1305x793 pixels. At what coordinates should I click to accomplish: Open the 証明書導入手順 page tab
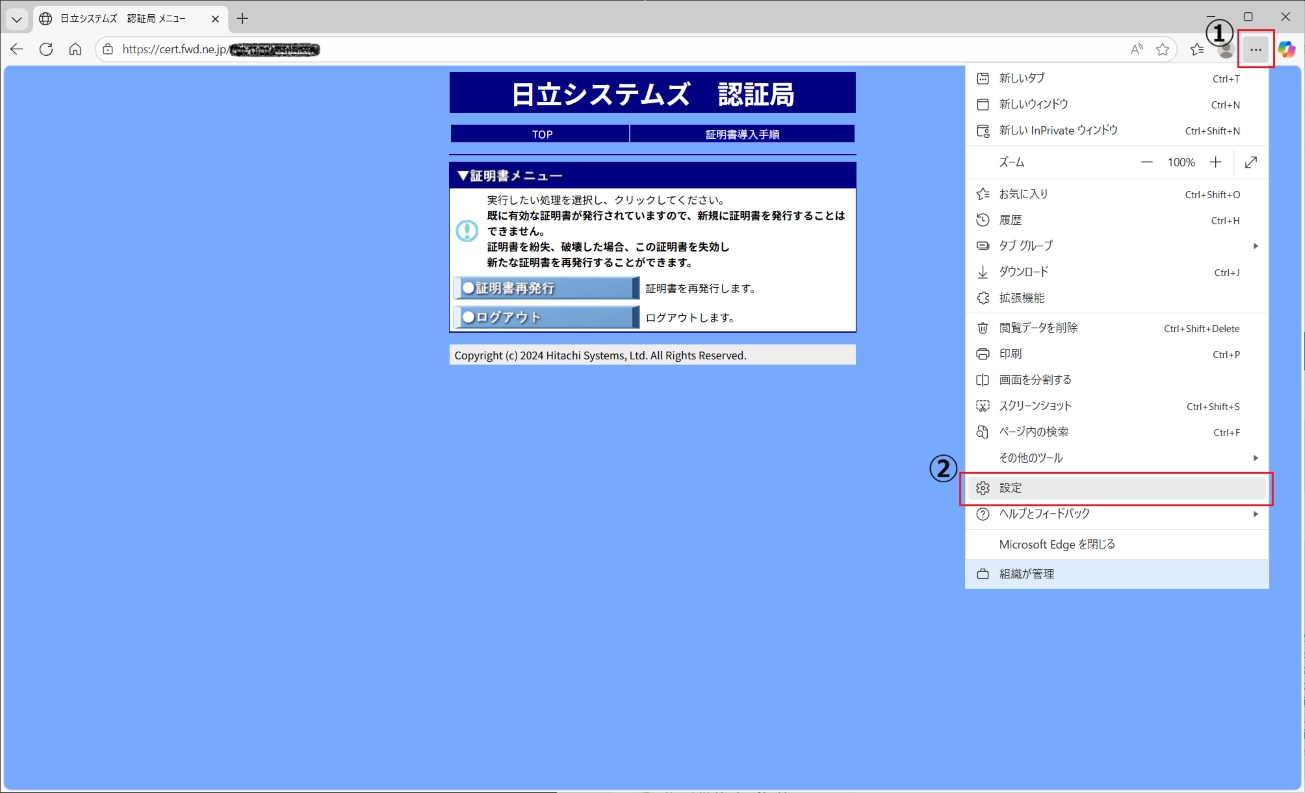742,134
